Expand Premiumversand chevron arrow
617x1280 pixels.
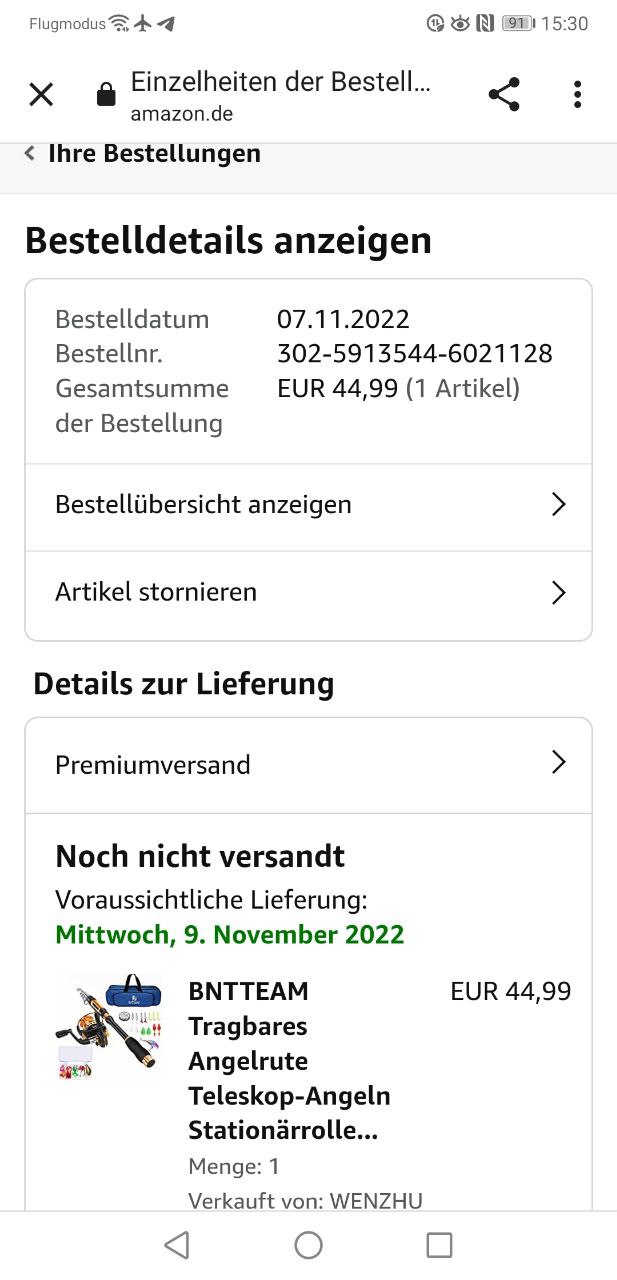(558, 764)
